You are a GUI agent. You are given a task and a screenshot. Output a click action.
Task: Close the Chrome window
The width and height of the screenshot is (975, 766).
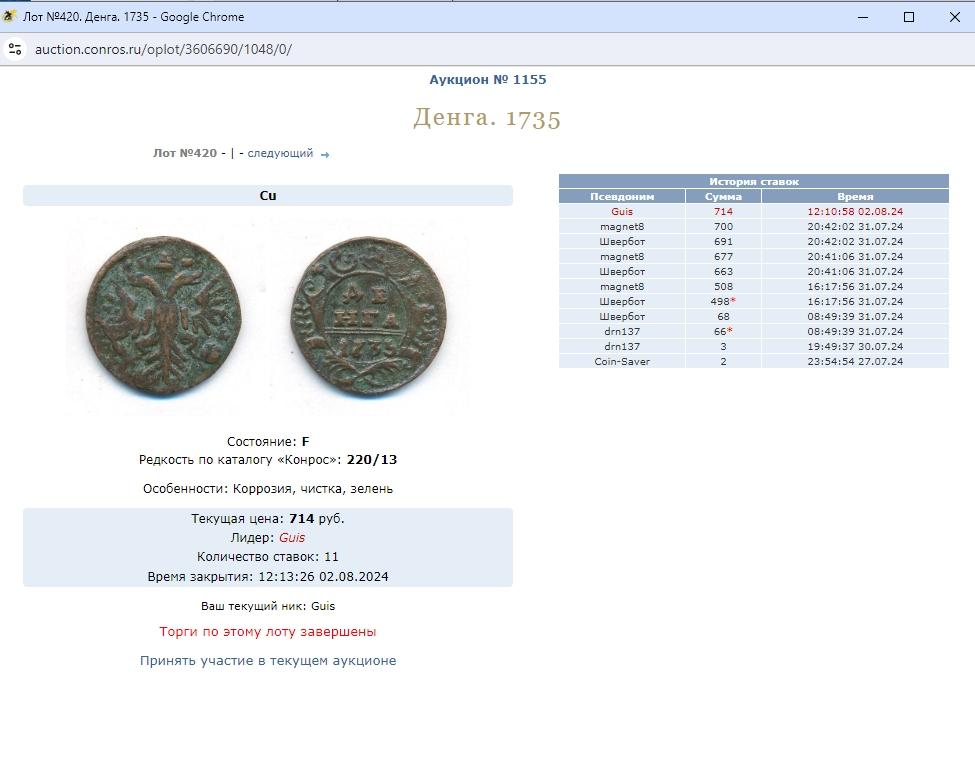(954, 17)
